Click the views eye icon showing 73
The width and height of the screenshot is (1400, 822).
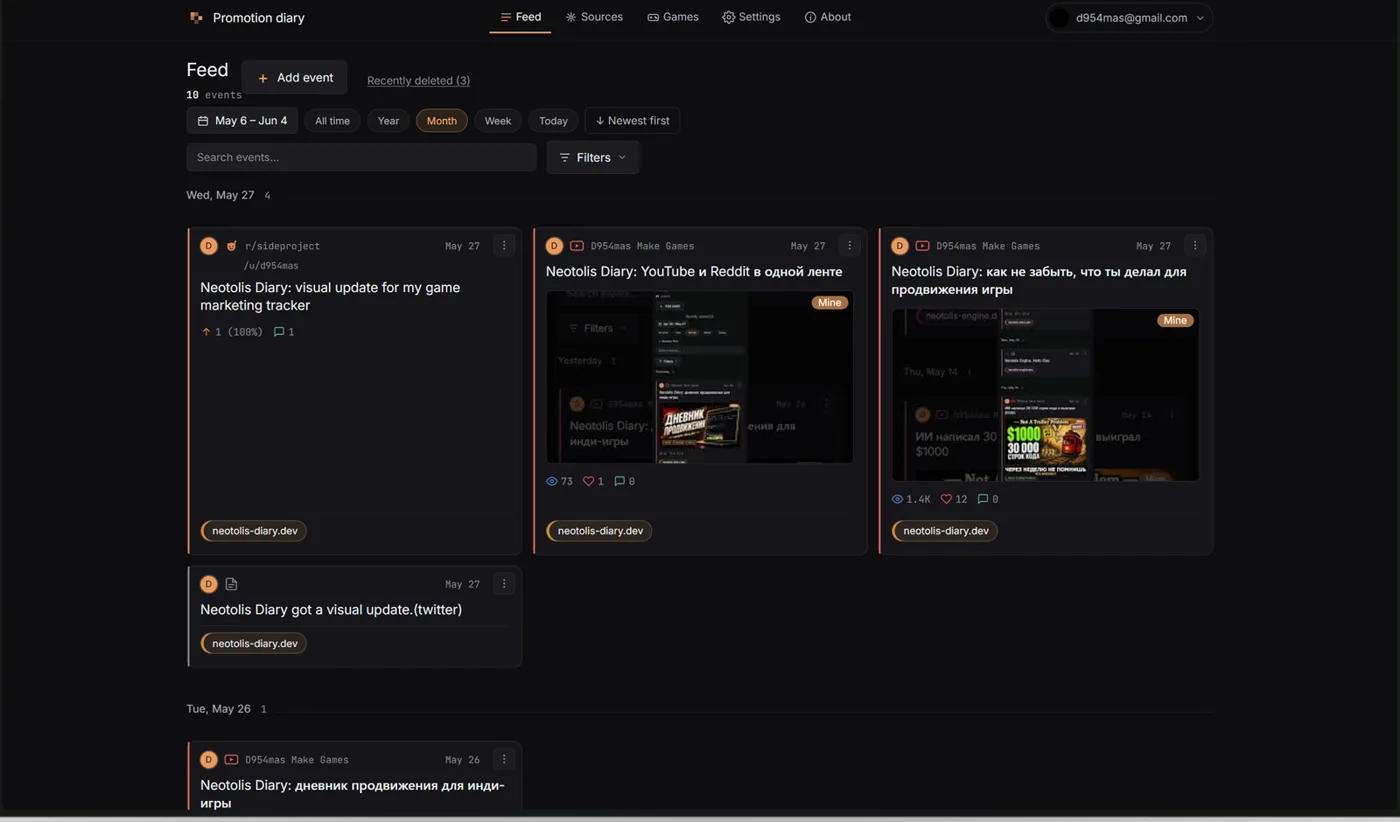click(x=551, y=482)
